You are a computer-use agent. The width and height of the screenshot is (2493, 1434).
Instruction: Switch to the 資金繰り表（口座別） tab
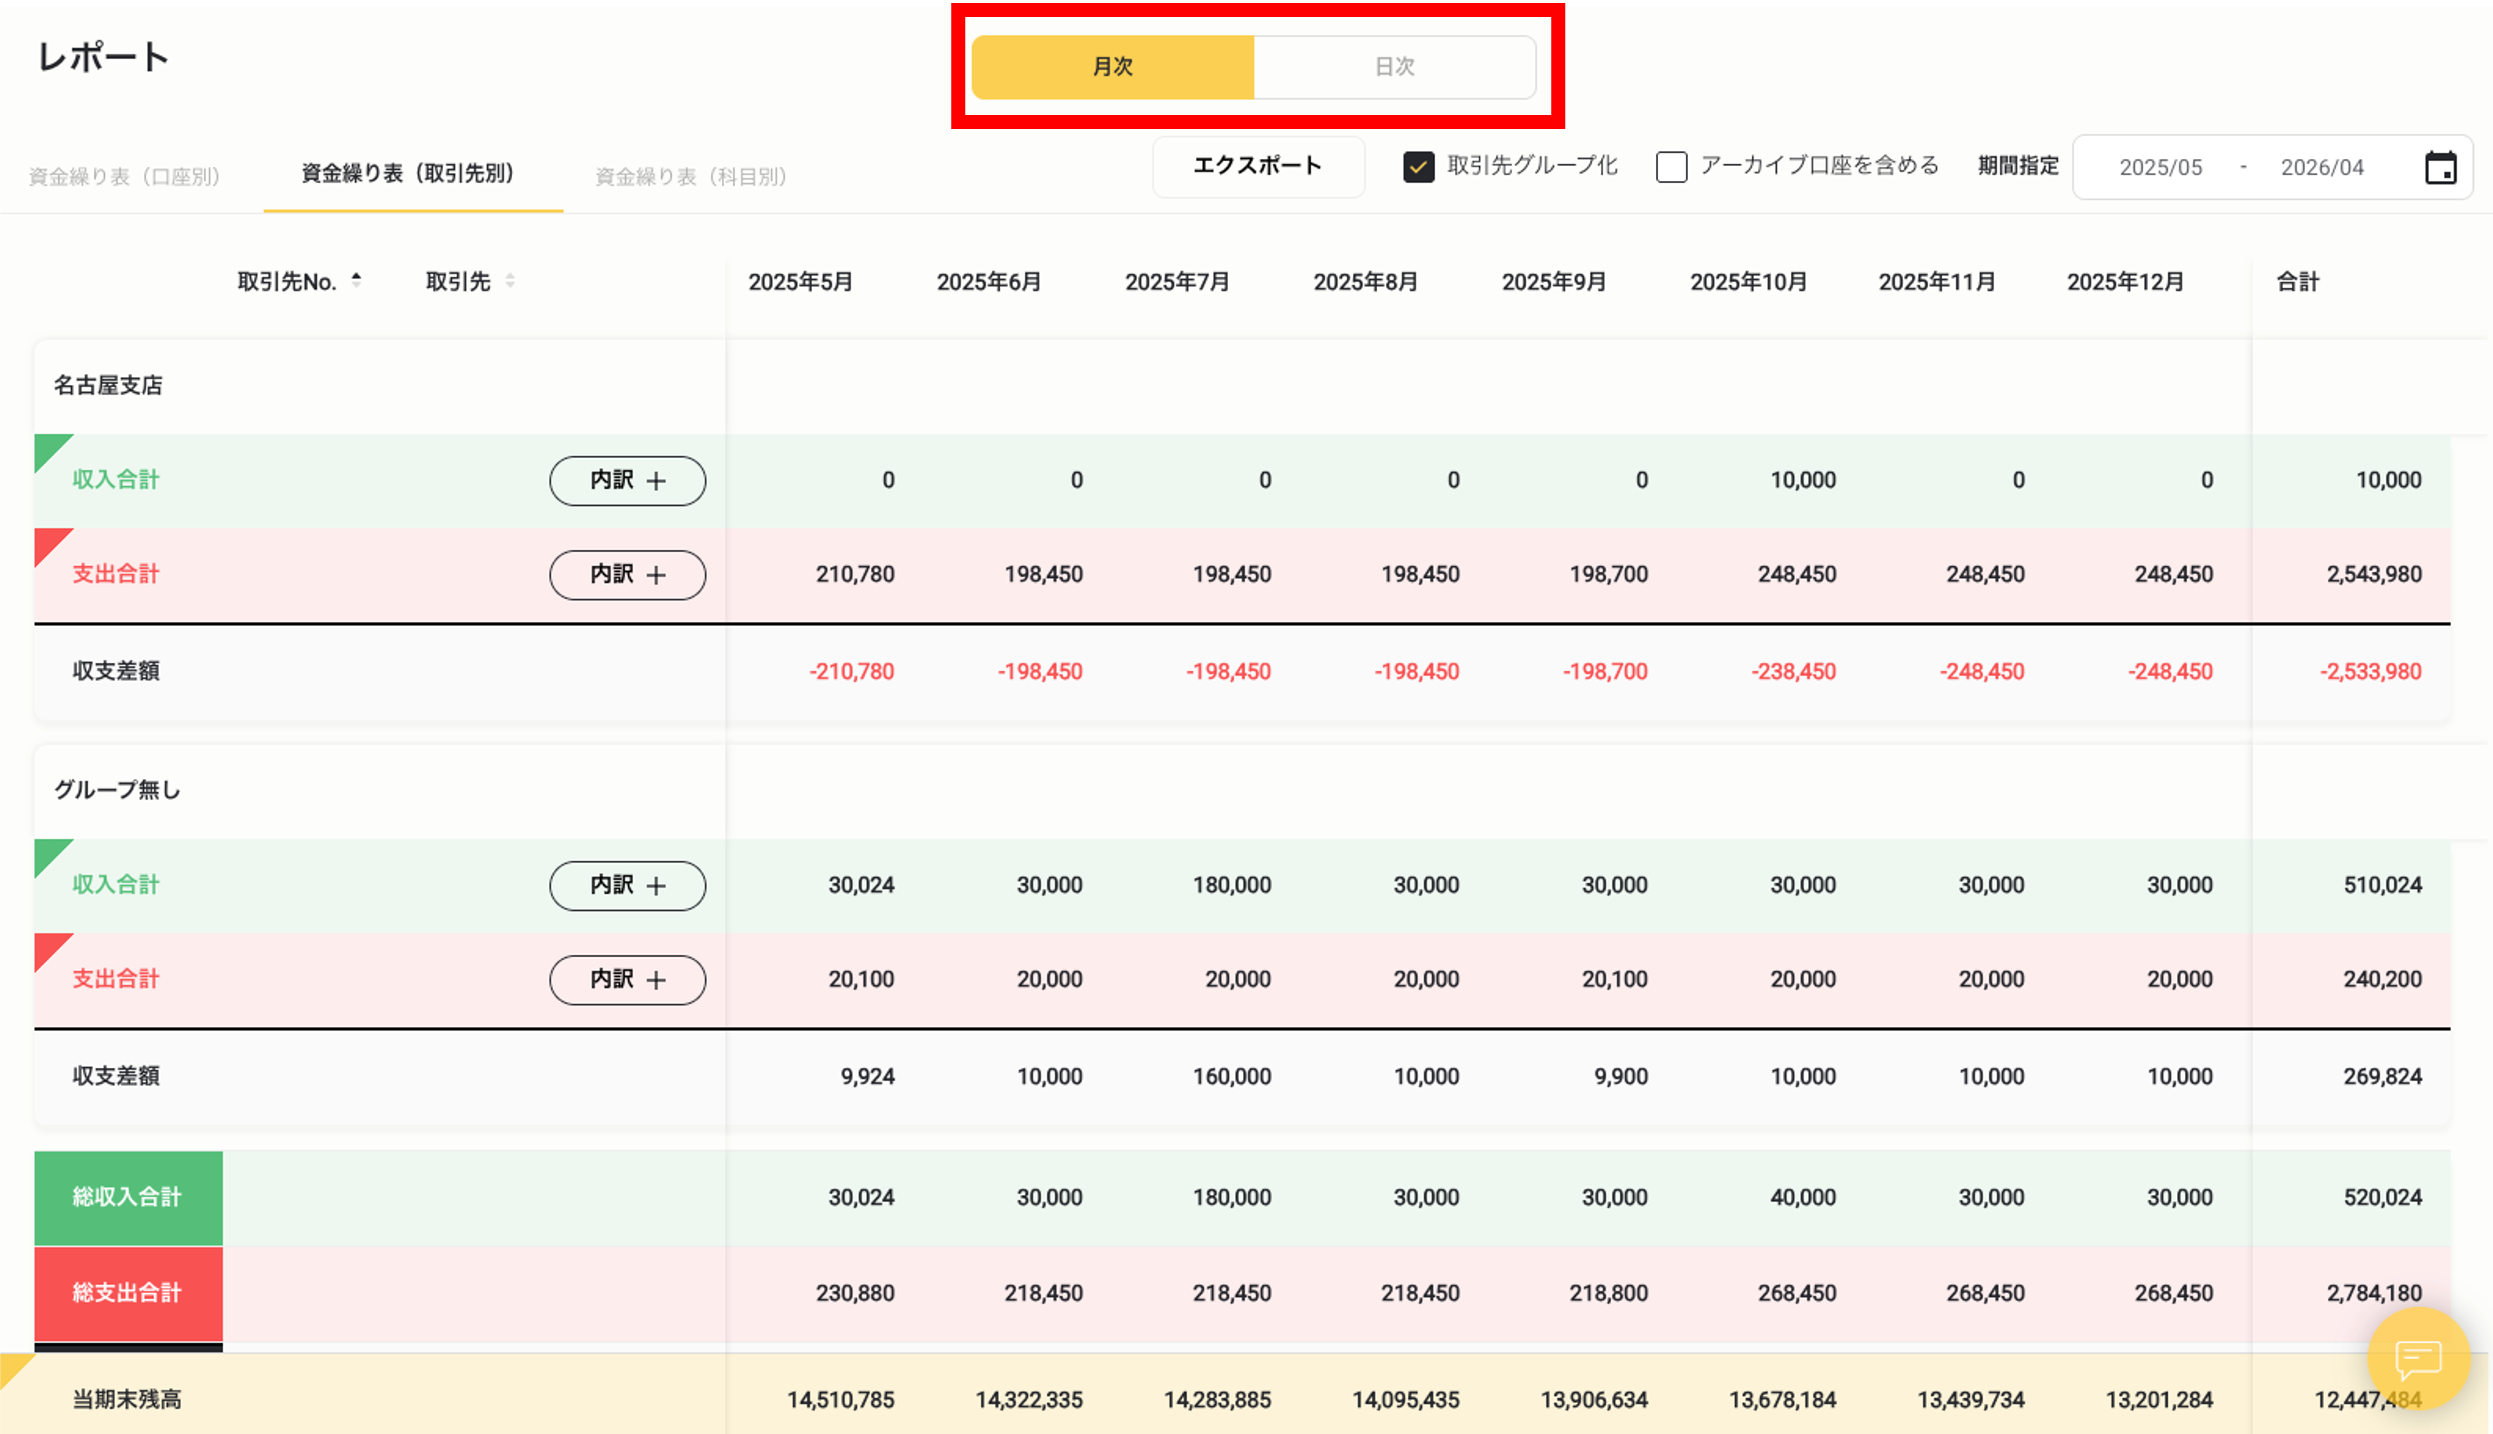tap(125, 174)
